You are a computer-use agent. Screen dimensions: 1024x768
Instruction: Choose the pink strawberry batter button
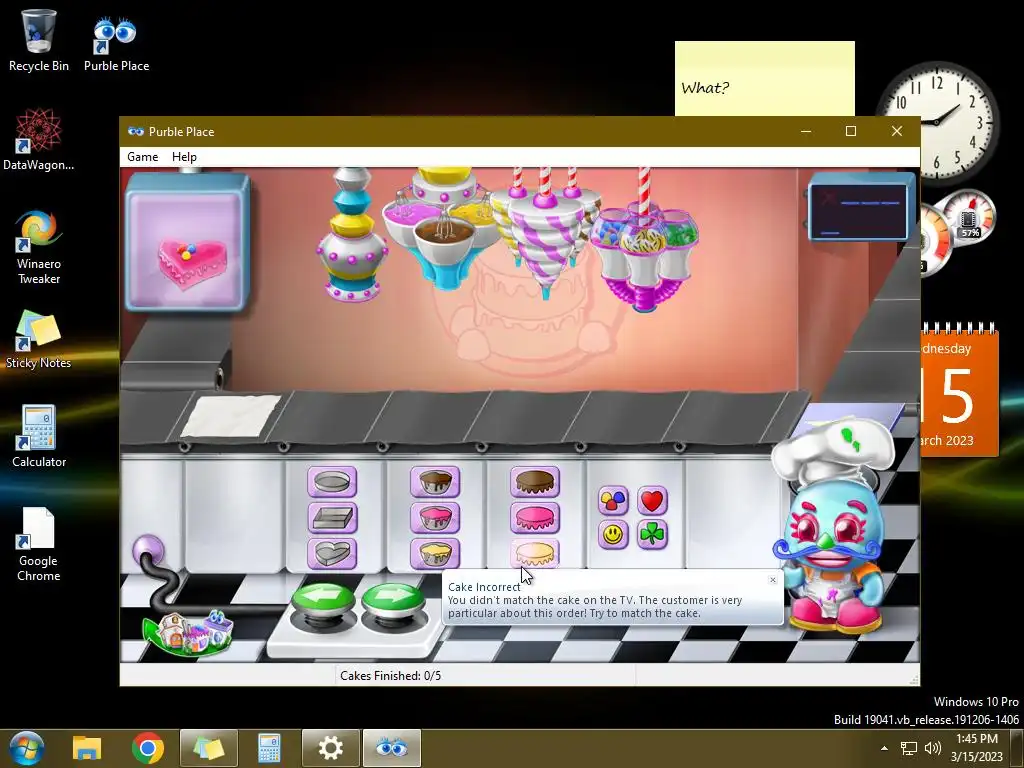click(435, 518)
